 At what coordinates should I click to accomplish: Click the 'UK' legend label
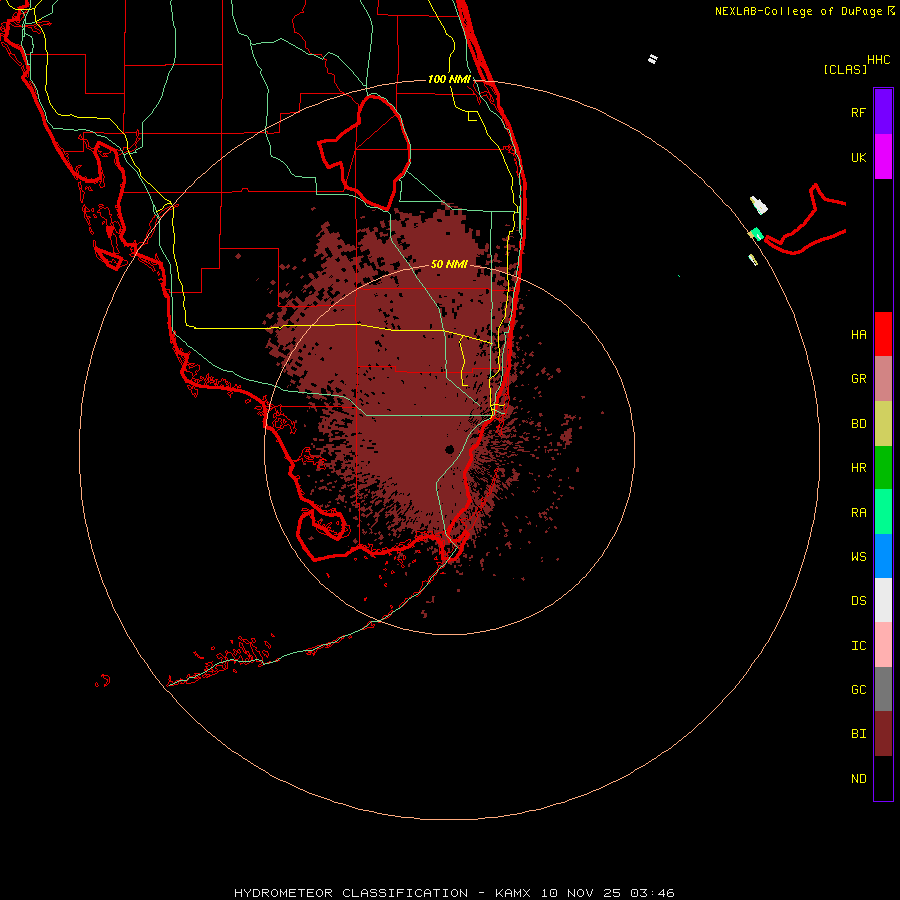pos(858,157)
